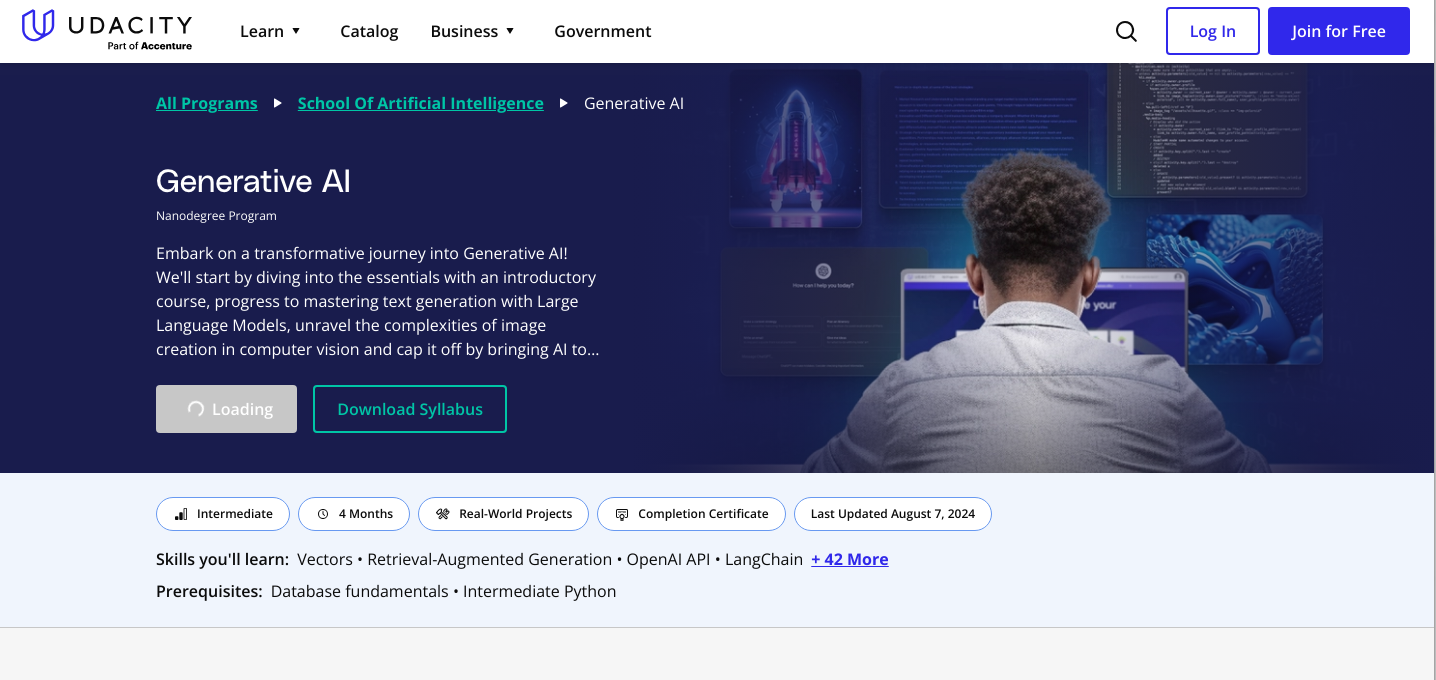
Task: Open the All Programs breadcrumb link
Action: tap(207, 103)
